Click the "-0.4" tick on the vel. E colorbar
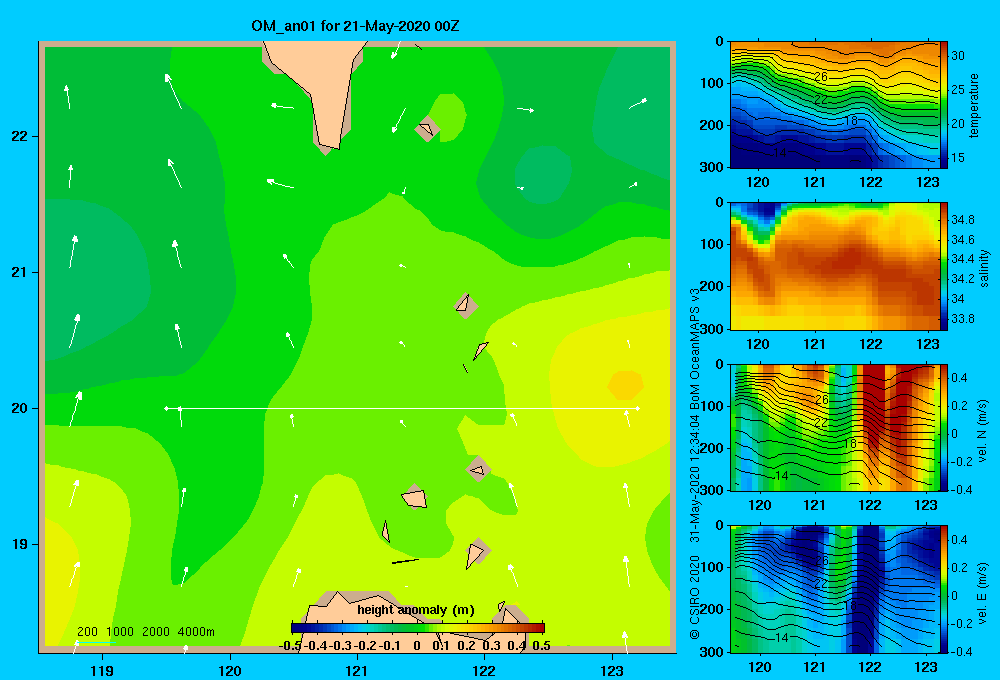1000x680 pixels. point(961,651)
